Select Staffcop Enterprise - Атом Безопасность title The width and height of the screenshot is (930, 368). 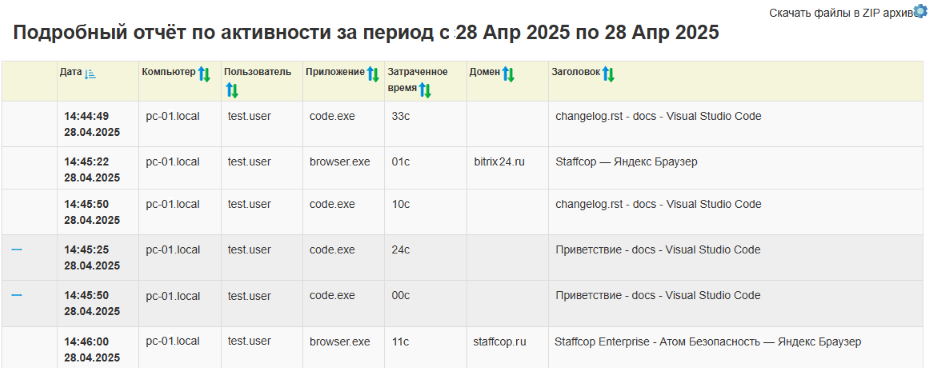coord(708,342)
